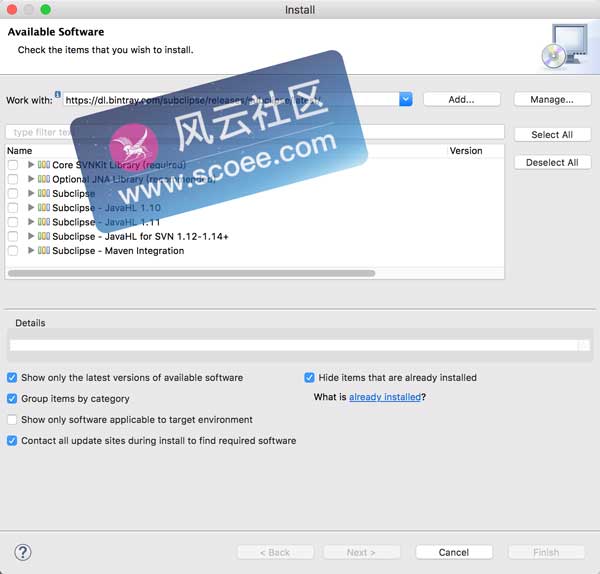Check the Subclipse Maven Integration checkbox
This screenshot has height=574, width=600.
coord(13,251)
